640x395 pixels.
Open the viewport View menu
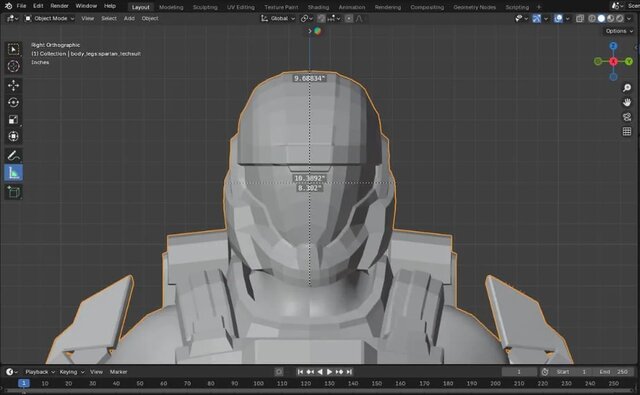(x=87, y=18)
